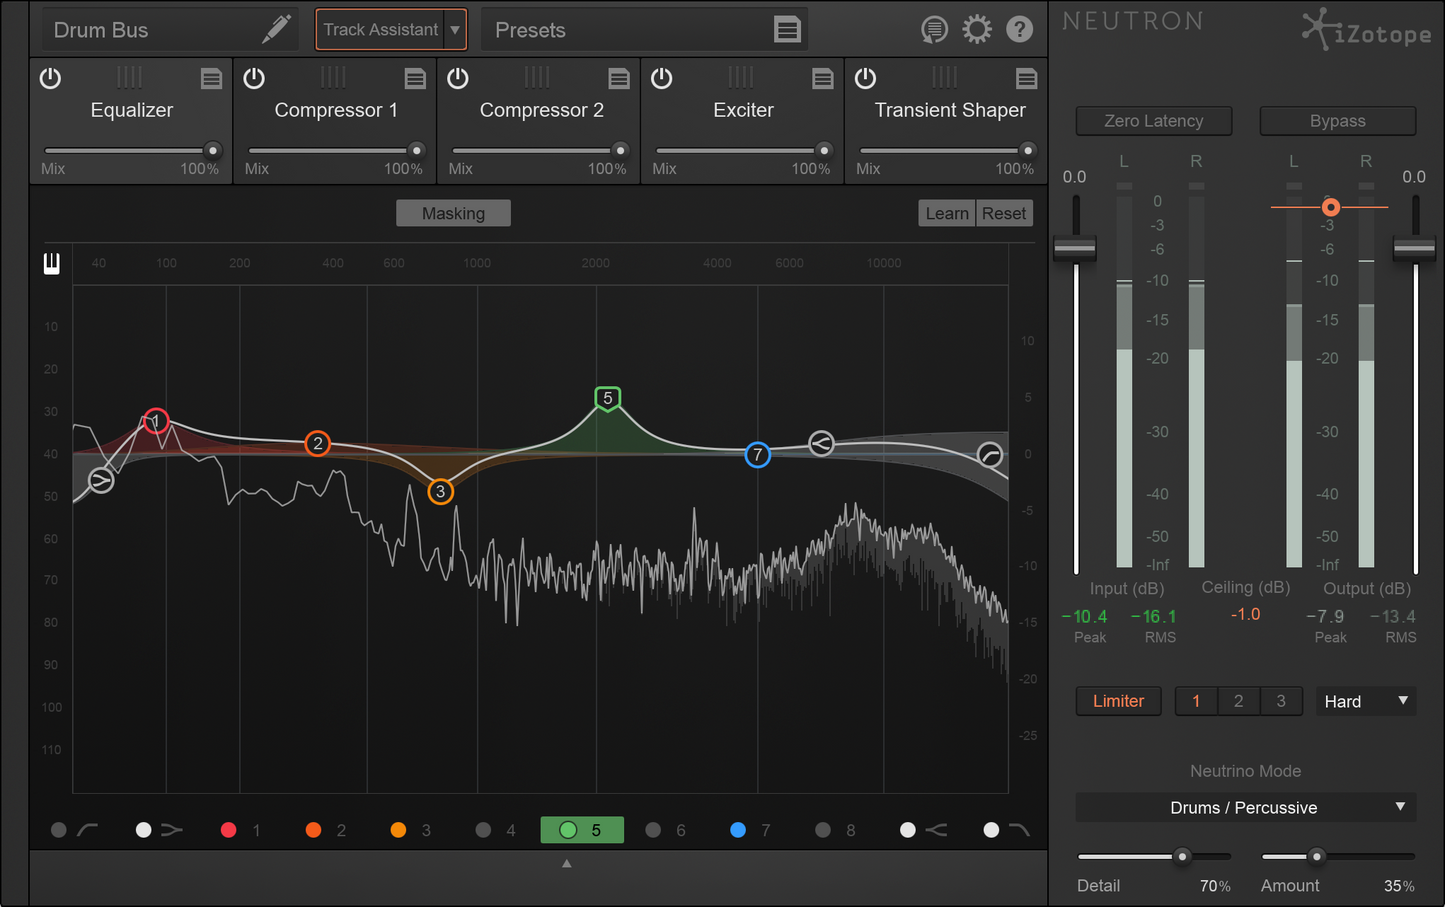Expand the panel with the bottom arrow

[567, 863]
